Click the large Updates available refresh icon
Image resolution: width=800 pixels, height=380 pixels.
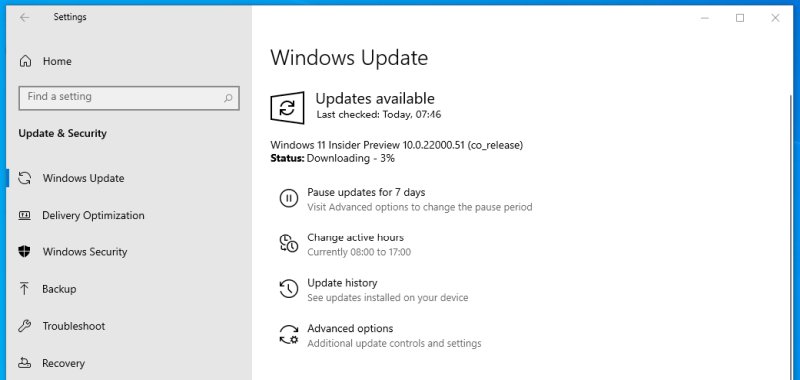pos(287,108)
